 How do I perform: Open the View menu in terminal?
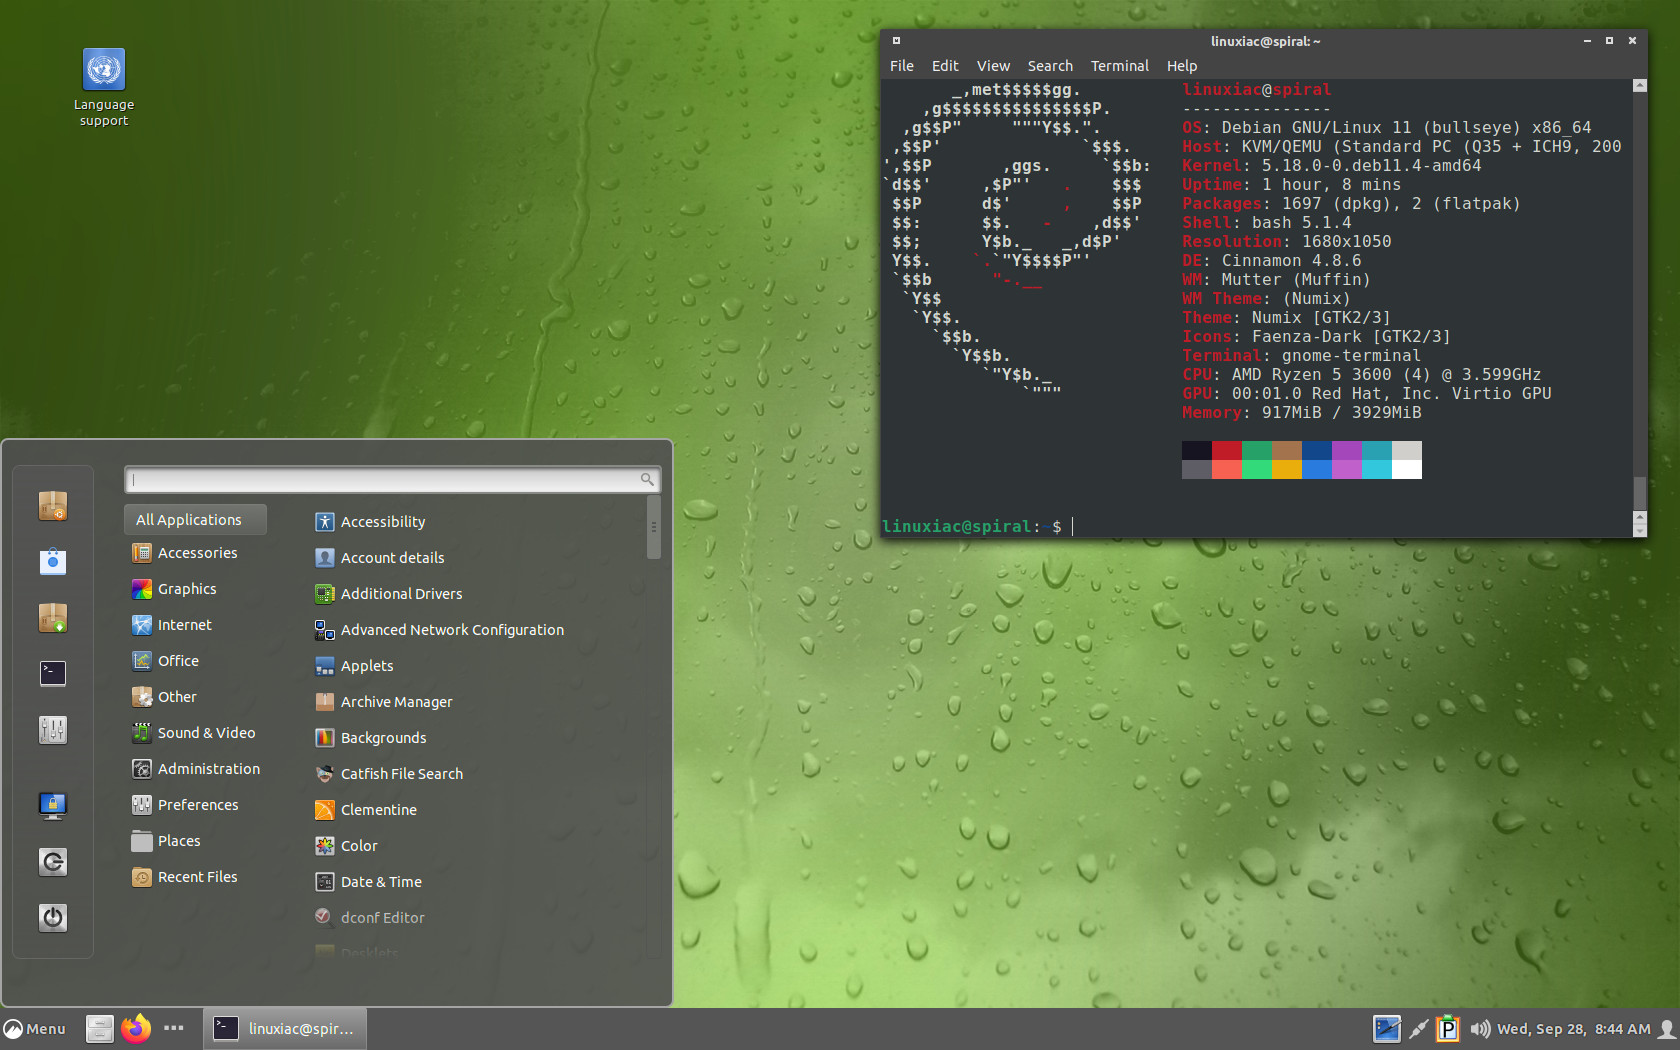click(x=993, y=66)
